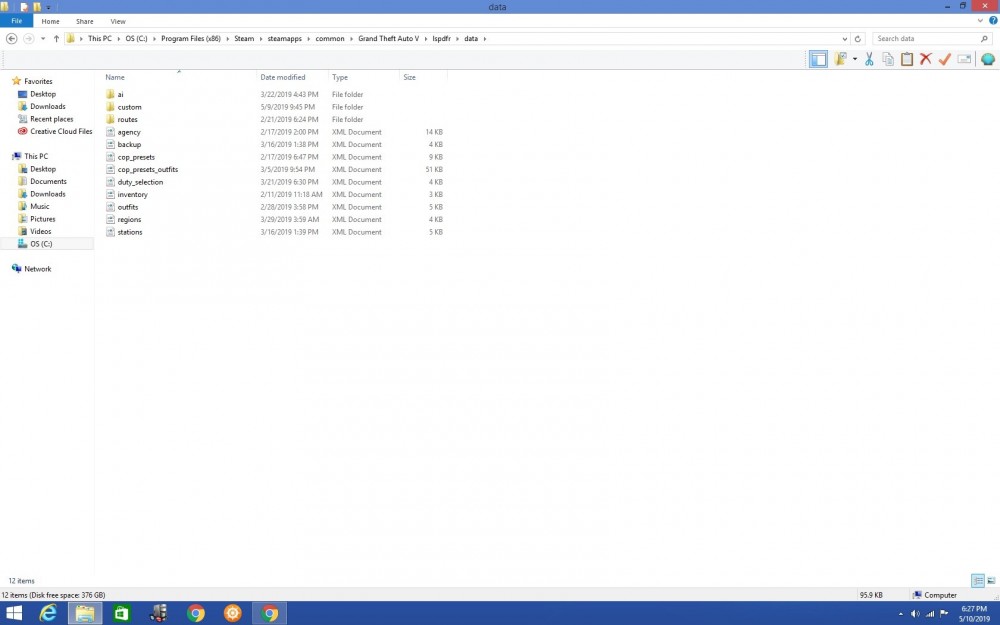The width and height of the screenshot is (1000, 625).
Task: Open the View ribbon tab
Action: click(118, 21)
